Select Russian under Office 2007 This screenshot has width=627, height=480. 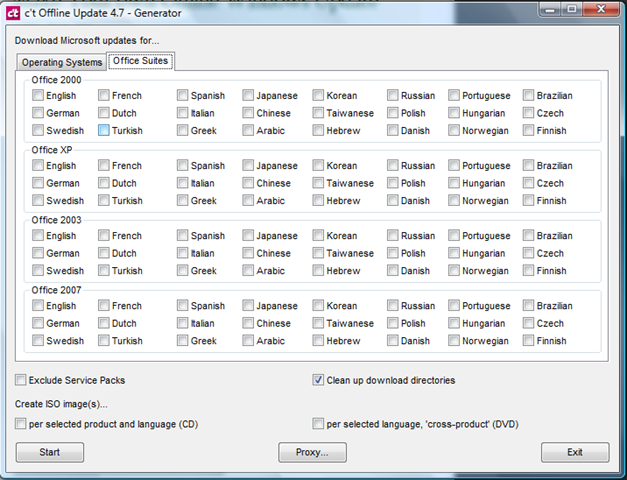pyautogui.click(x=394, y=306)
